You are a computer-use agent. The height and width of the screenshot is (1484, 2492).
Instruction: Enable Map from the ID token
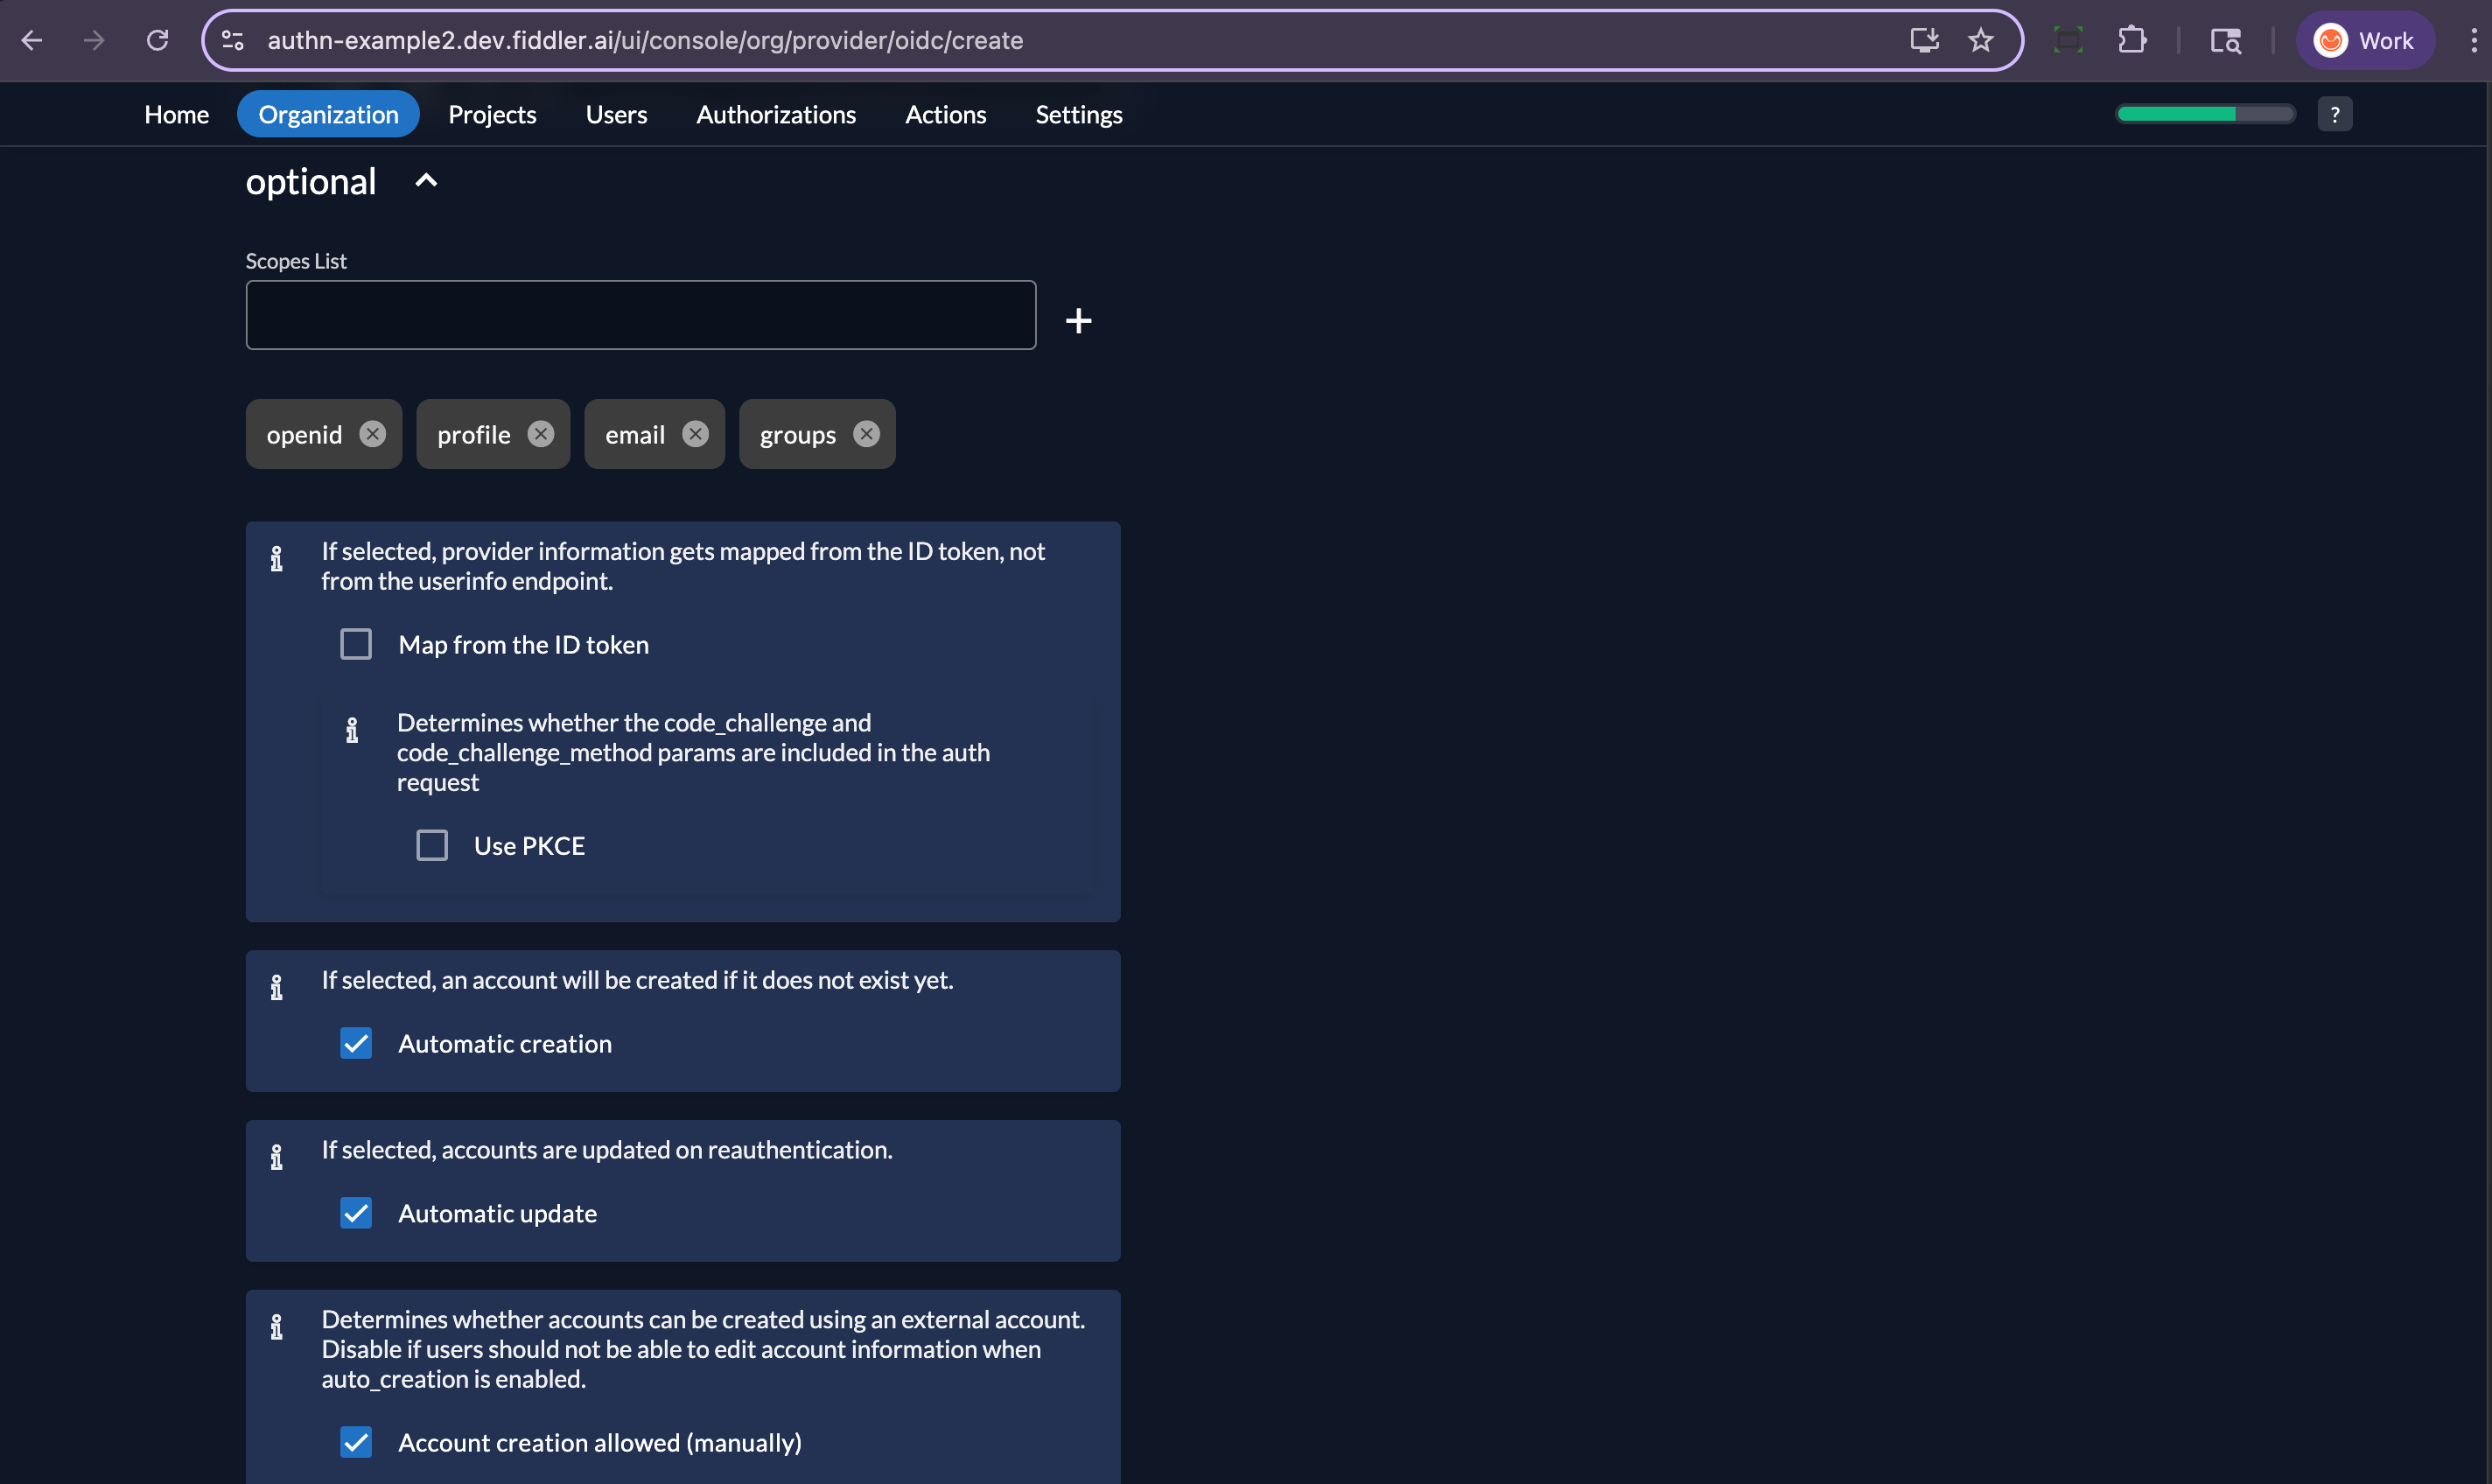point(356,644)
